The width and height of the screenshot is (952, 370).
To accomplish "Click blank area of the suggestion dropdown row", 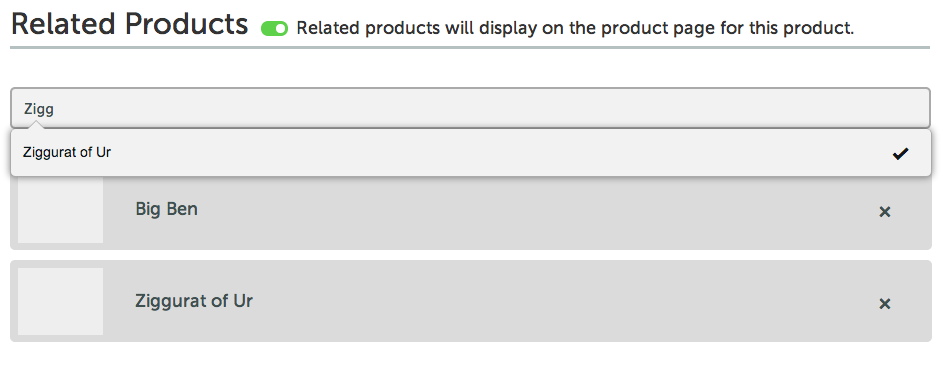I will pyautogui.click(x=486, y=152).
